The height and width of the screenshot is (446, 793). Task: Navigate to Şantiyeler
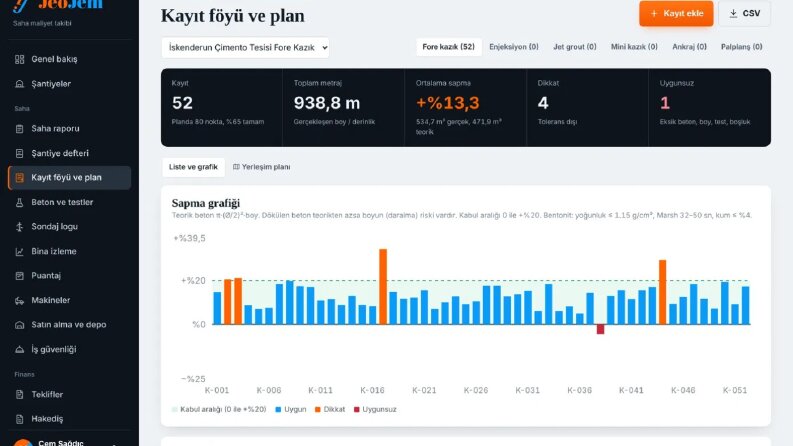click(69, 84)
